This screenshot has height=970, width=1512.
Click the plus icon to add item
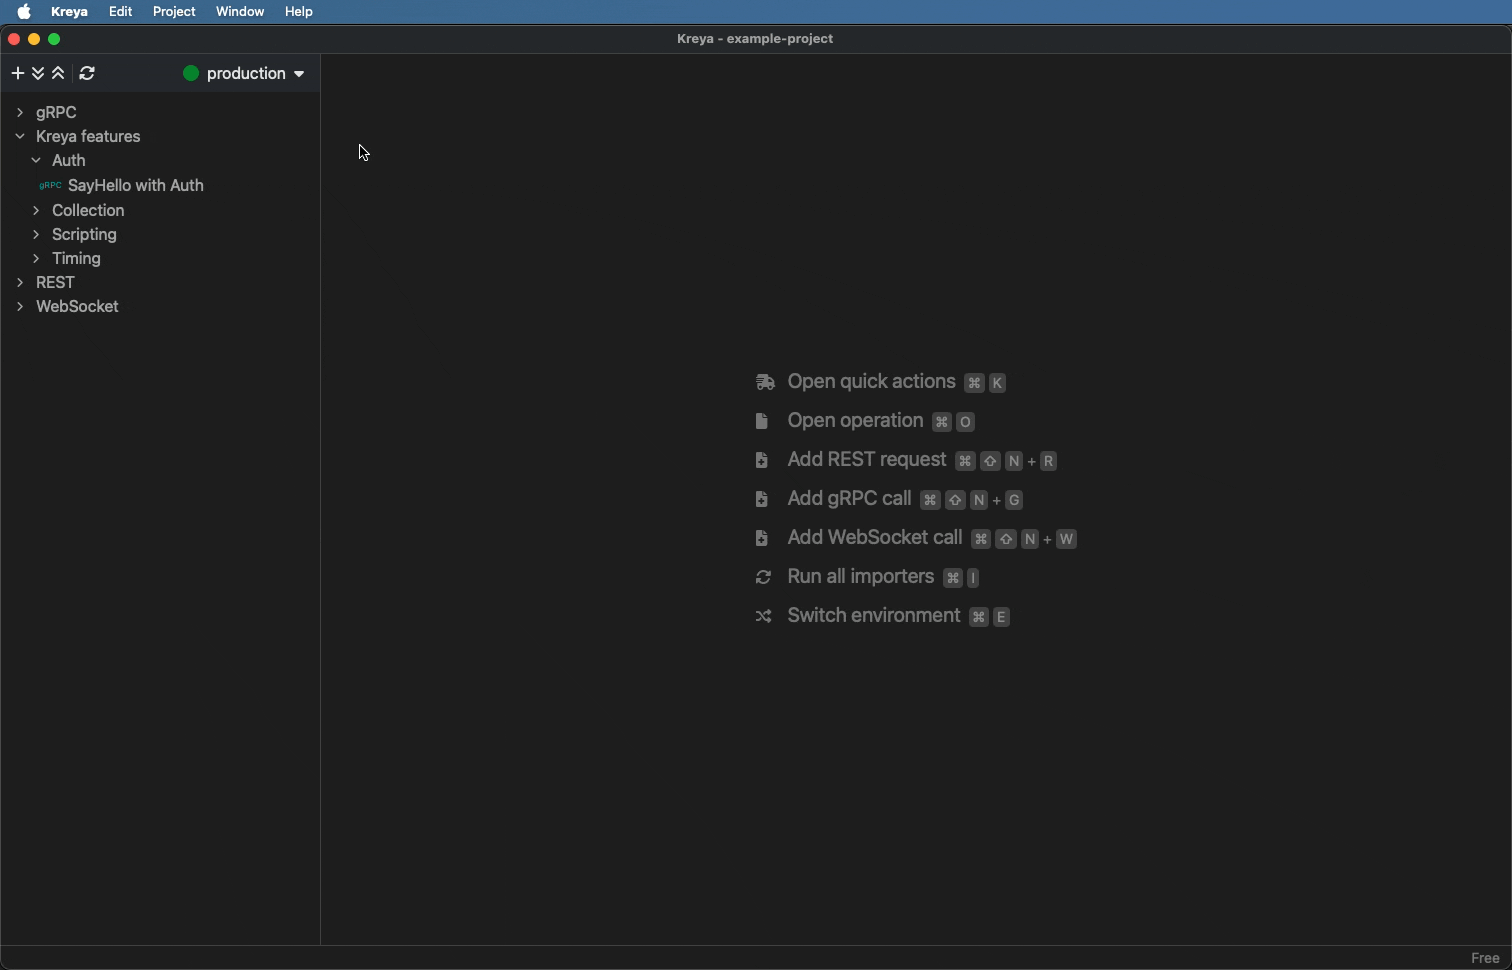click(x=17, y=73)
